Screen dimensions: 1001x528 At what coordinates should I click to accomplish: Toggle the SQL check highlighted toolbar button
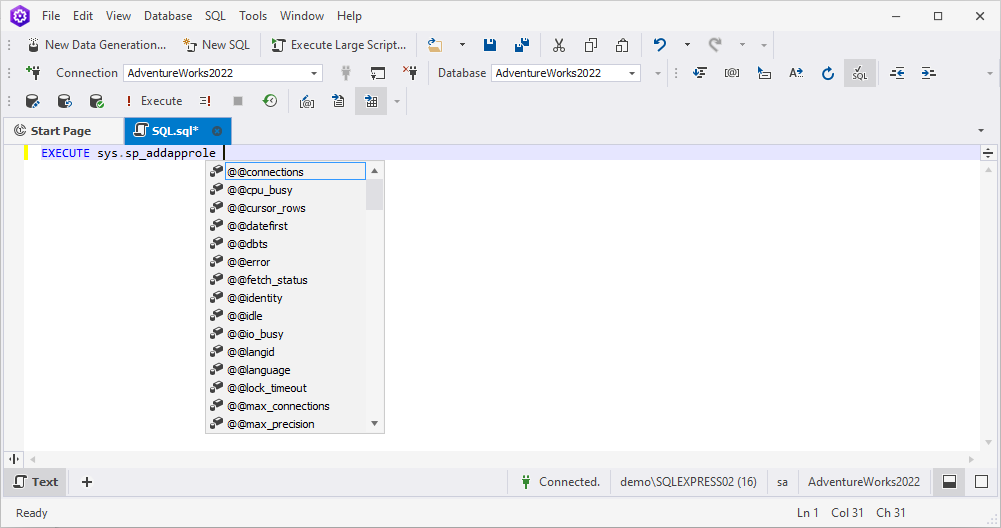[x=860, y=73]
